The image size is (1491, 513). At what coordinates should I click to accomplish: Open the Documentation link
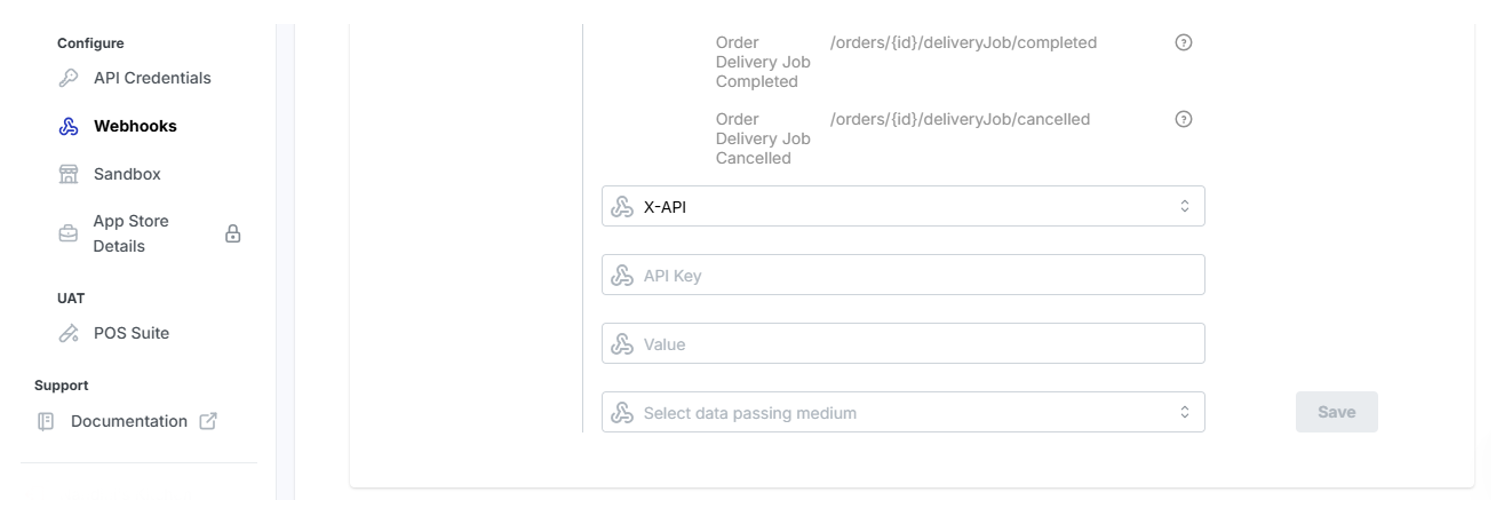tap(129, 421)
